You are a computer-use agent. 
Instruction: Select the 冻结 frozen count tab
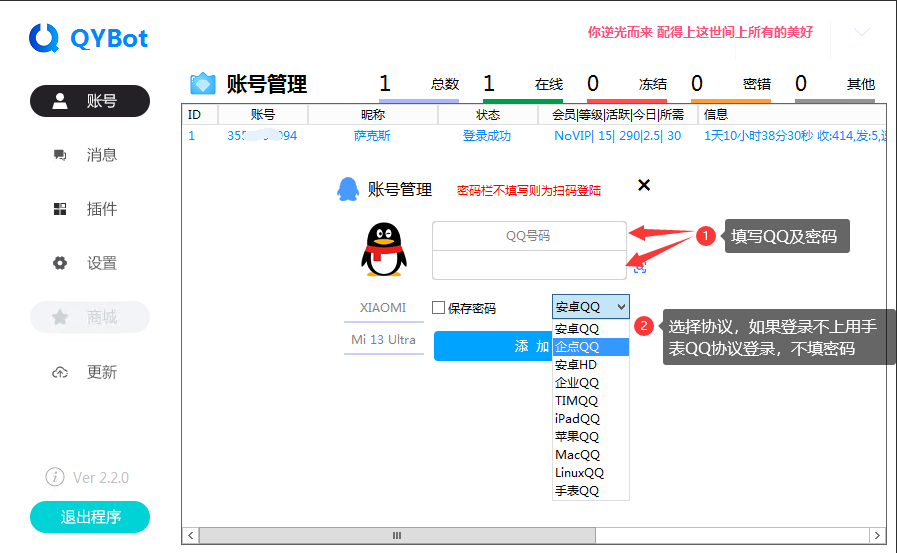[x=627, y=86]
